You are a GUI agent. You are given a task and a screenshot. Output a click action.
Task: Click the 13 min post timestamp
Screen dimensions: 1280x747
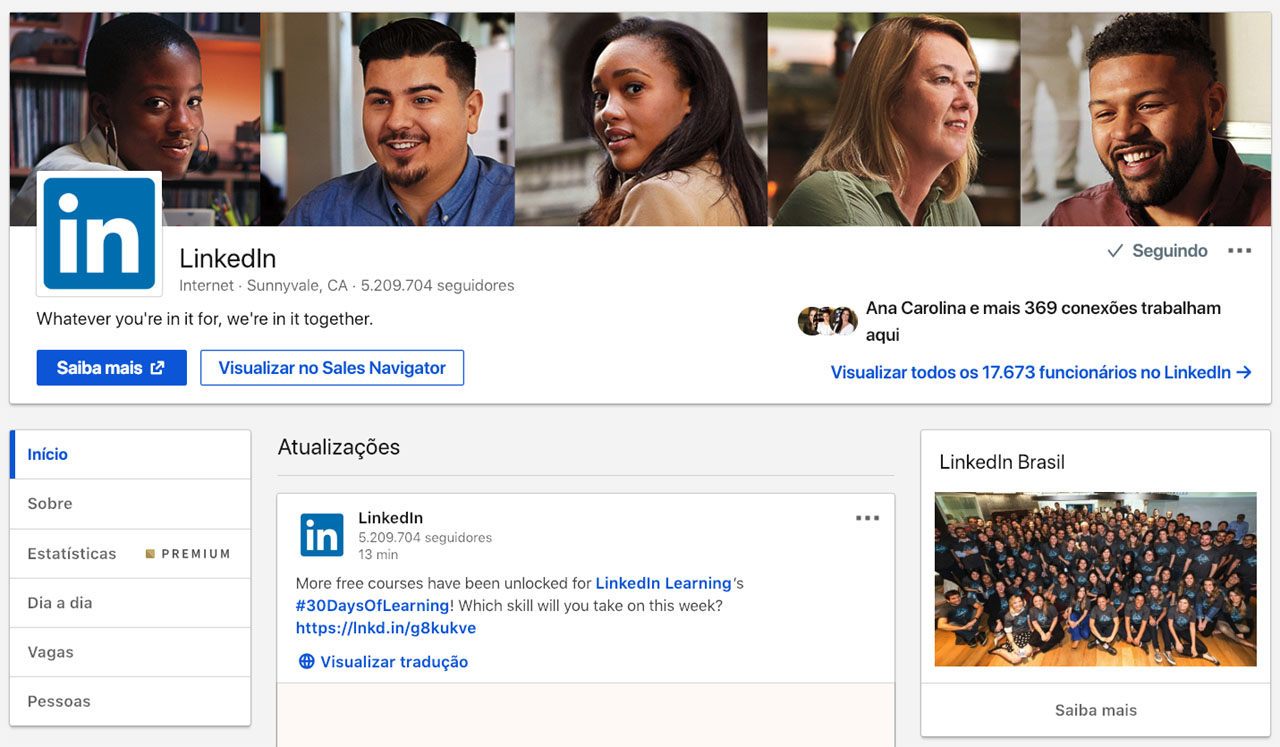(x=378, y=554)
